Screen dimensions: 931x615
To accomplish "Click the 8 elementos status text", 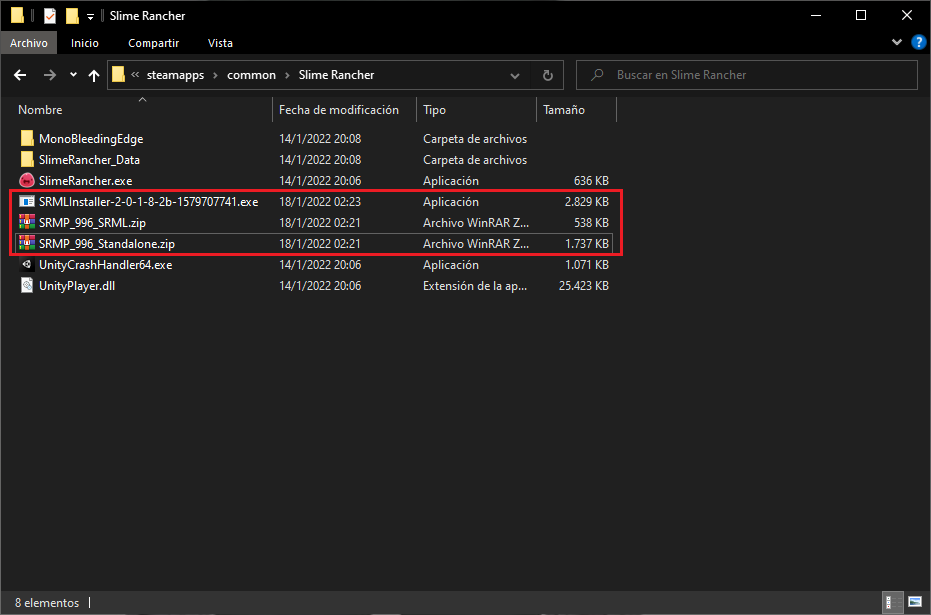I will pos(47,603).
